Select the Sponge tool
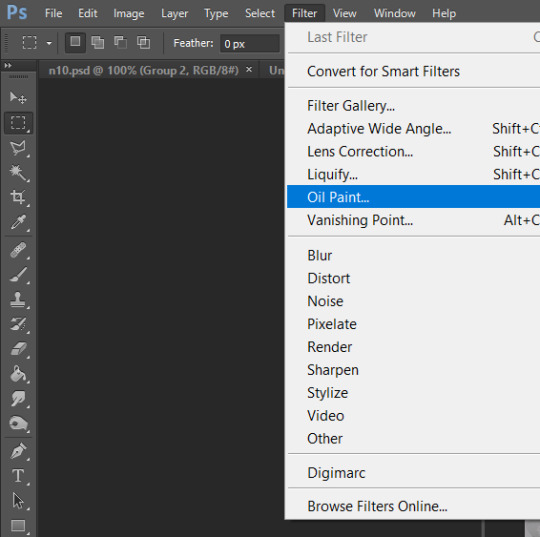This screenshot has height=537, width=540. click(18, 424)
